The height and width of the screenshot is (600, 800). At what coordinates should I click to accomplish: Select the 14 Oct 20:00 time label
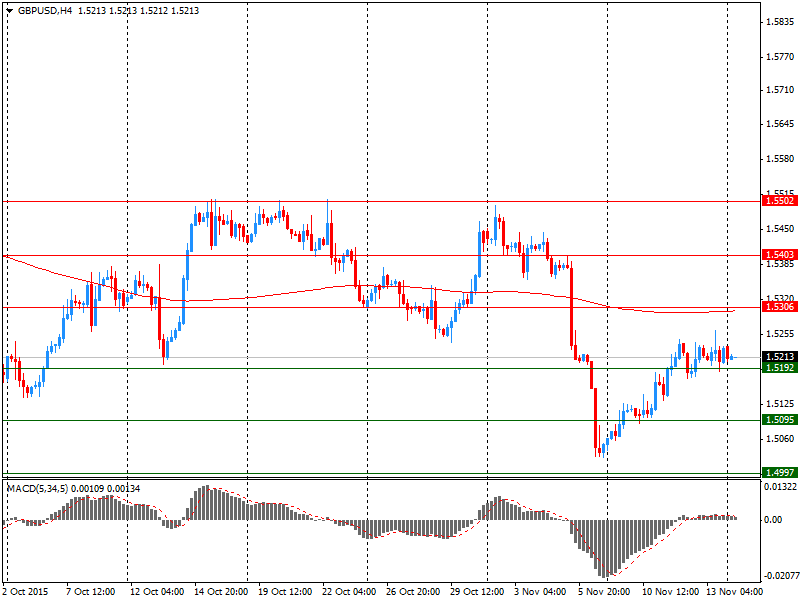click(221, 592)
